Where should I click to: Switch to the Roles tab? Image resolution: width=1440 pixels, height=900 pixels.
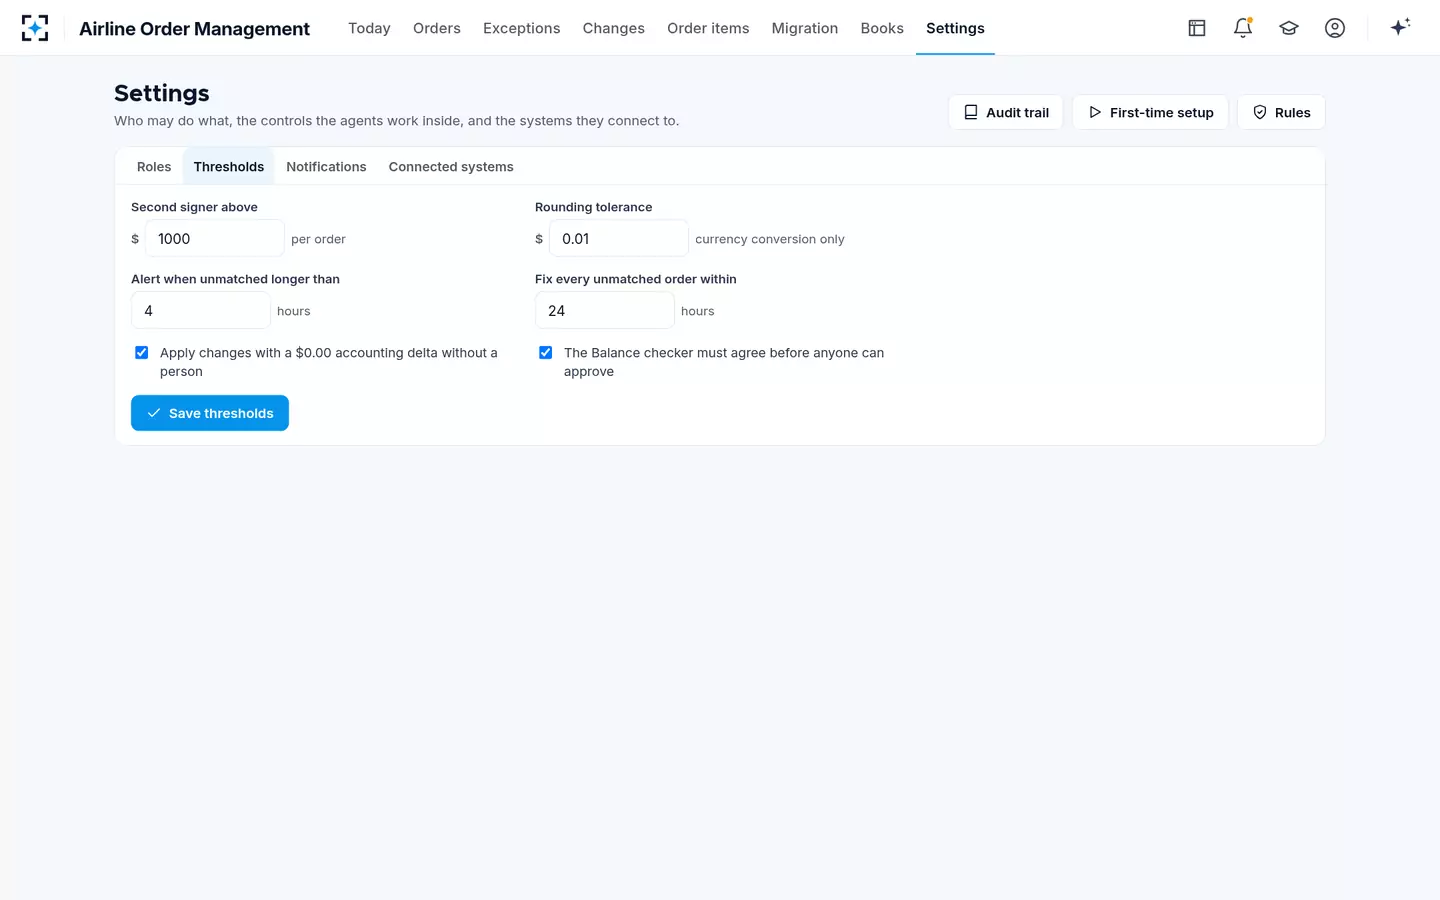(154, 167)
